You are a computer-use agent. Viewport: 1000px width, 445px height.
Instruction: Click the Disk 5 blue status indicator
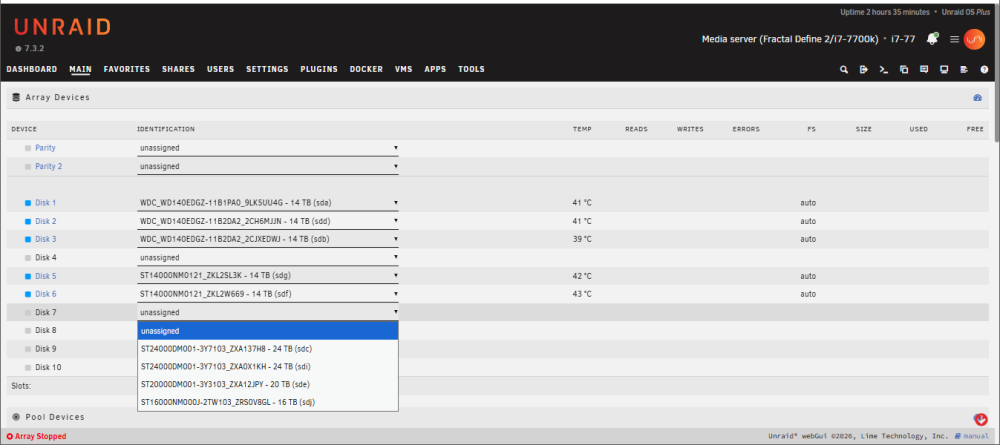point(27,276)
